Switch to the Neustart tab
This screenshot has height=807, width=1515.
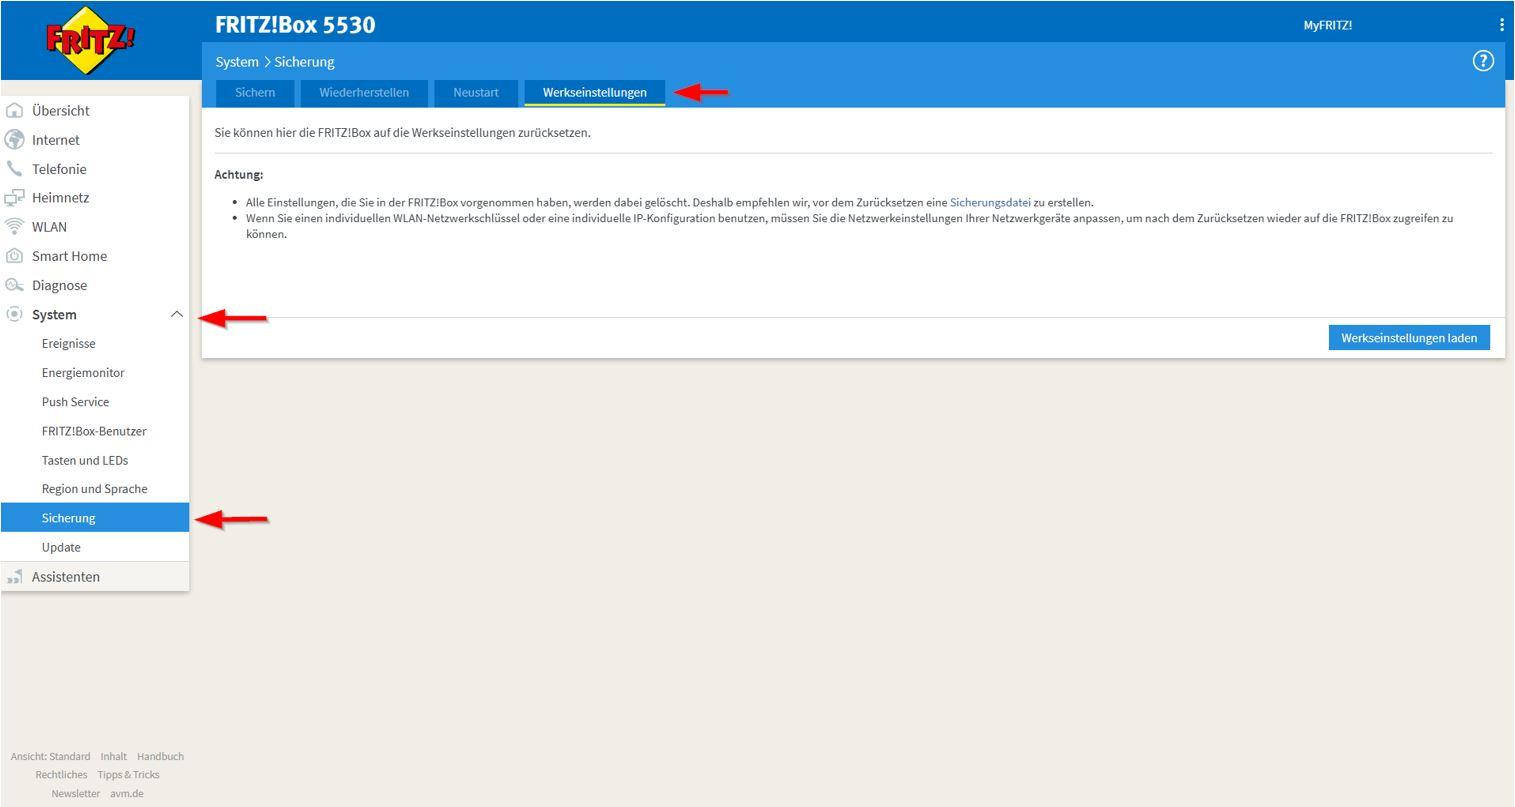[x=476, y=93]
